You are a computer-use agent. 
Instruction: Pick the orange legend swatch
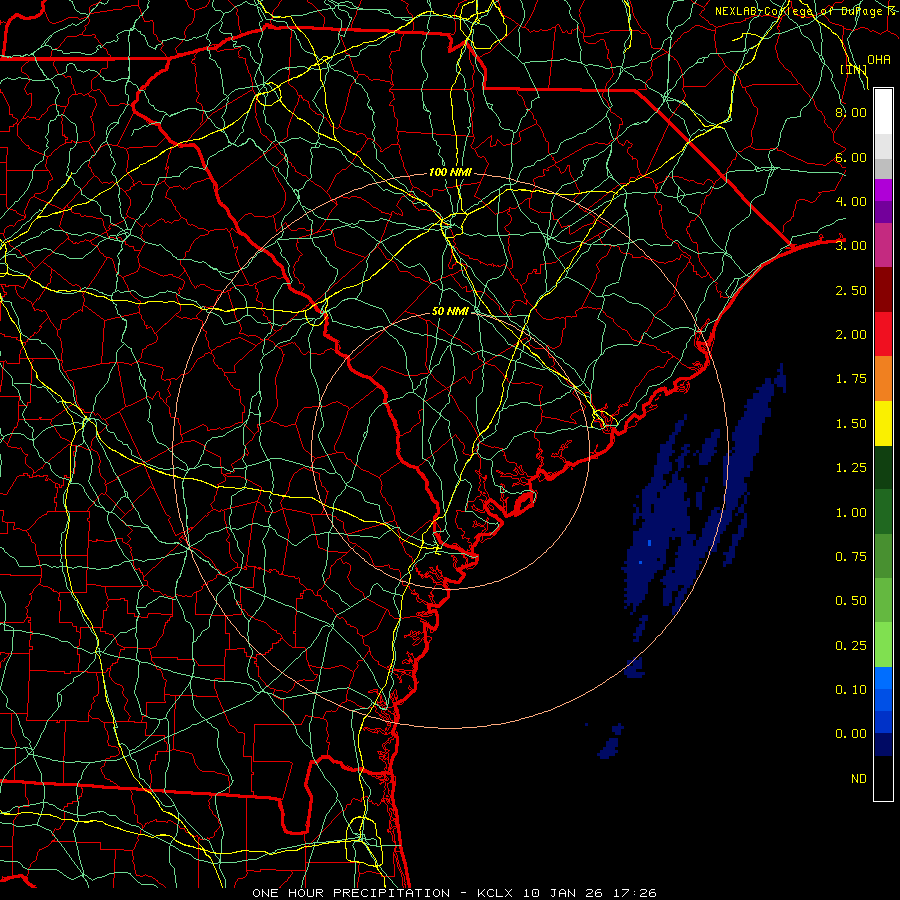883,379
